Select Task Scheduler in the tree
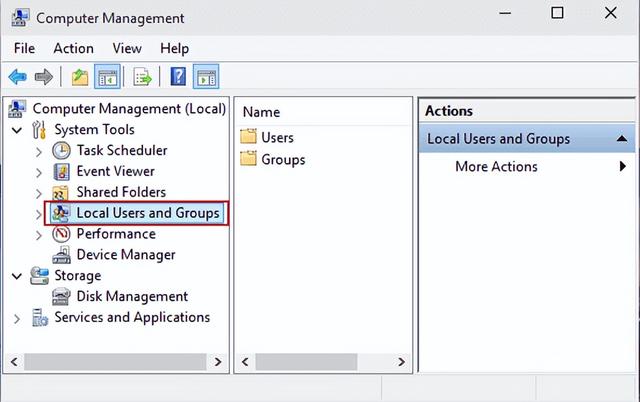The height and width of the screenshot is (402, 640). tap(122, 151)
